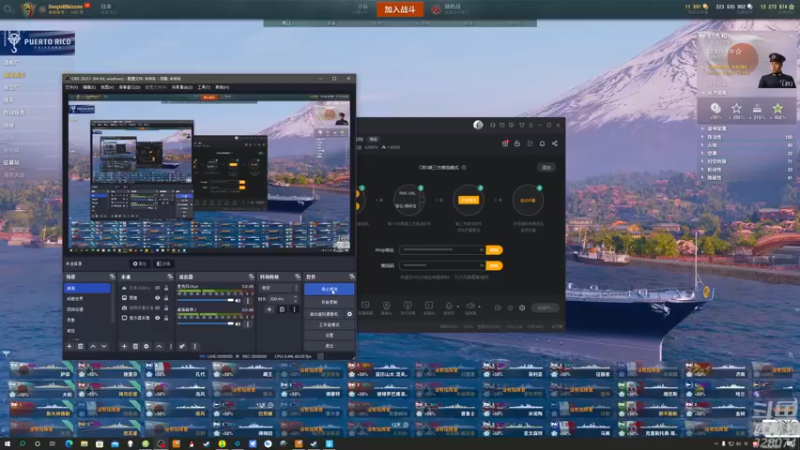Pop out the Scenes dock panel

click(112, 277)
